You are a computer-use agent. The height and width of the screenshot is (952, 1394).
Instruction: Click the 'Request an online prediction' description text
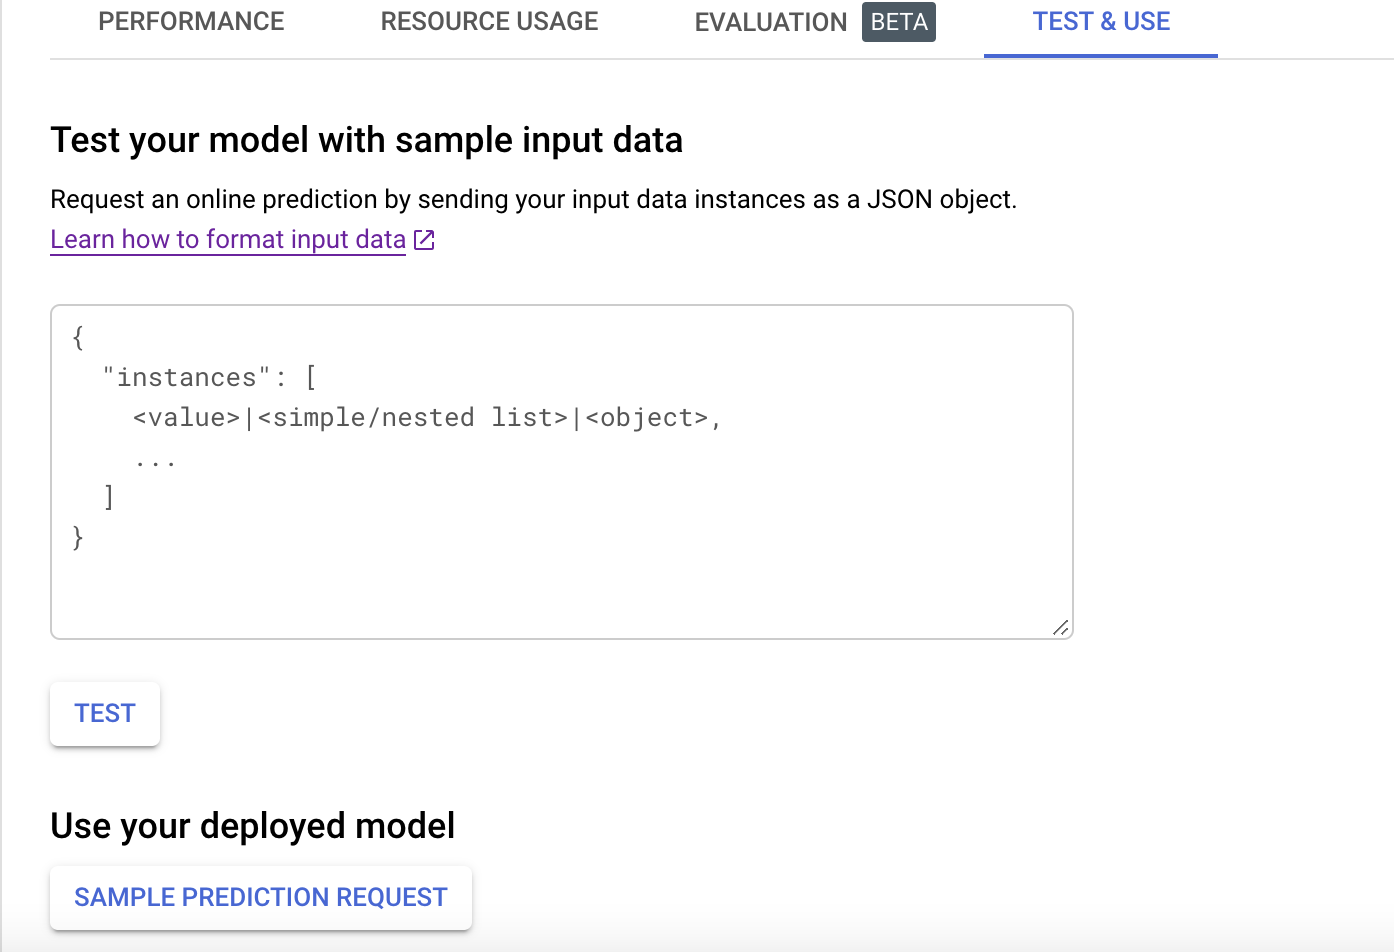click(x=533, y=200)
